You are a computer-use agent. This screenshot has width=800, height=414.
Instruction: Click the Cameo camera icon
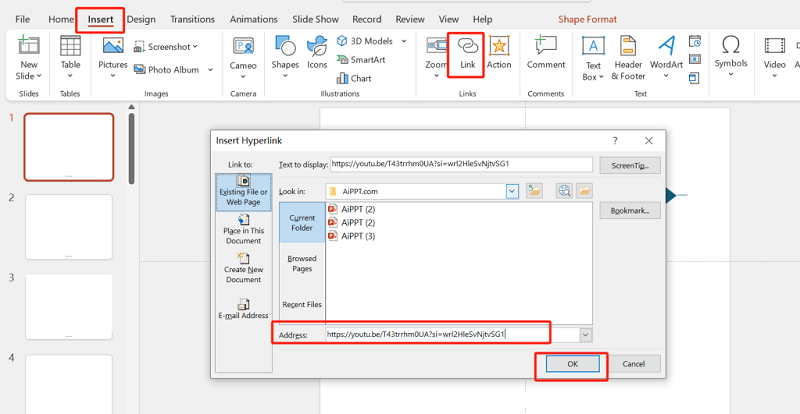[x=243, y=53]
